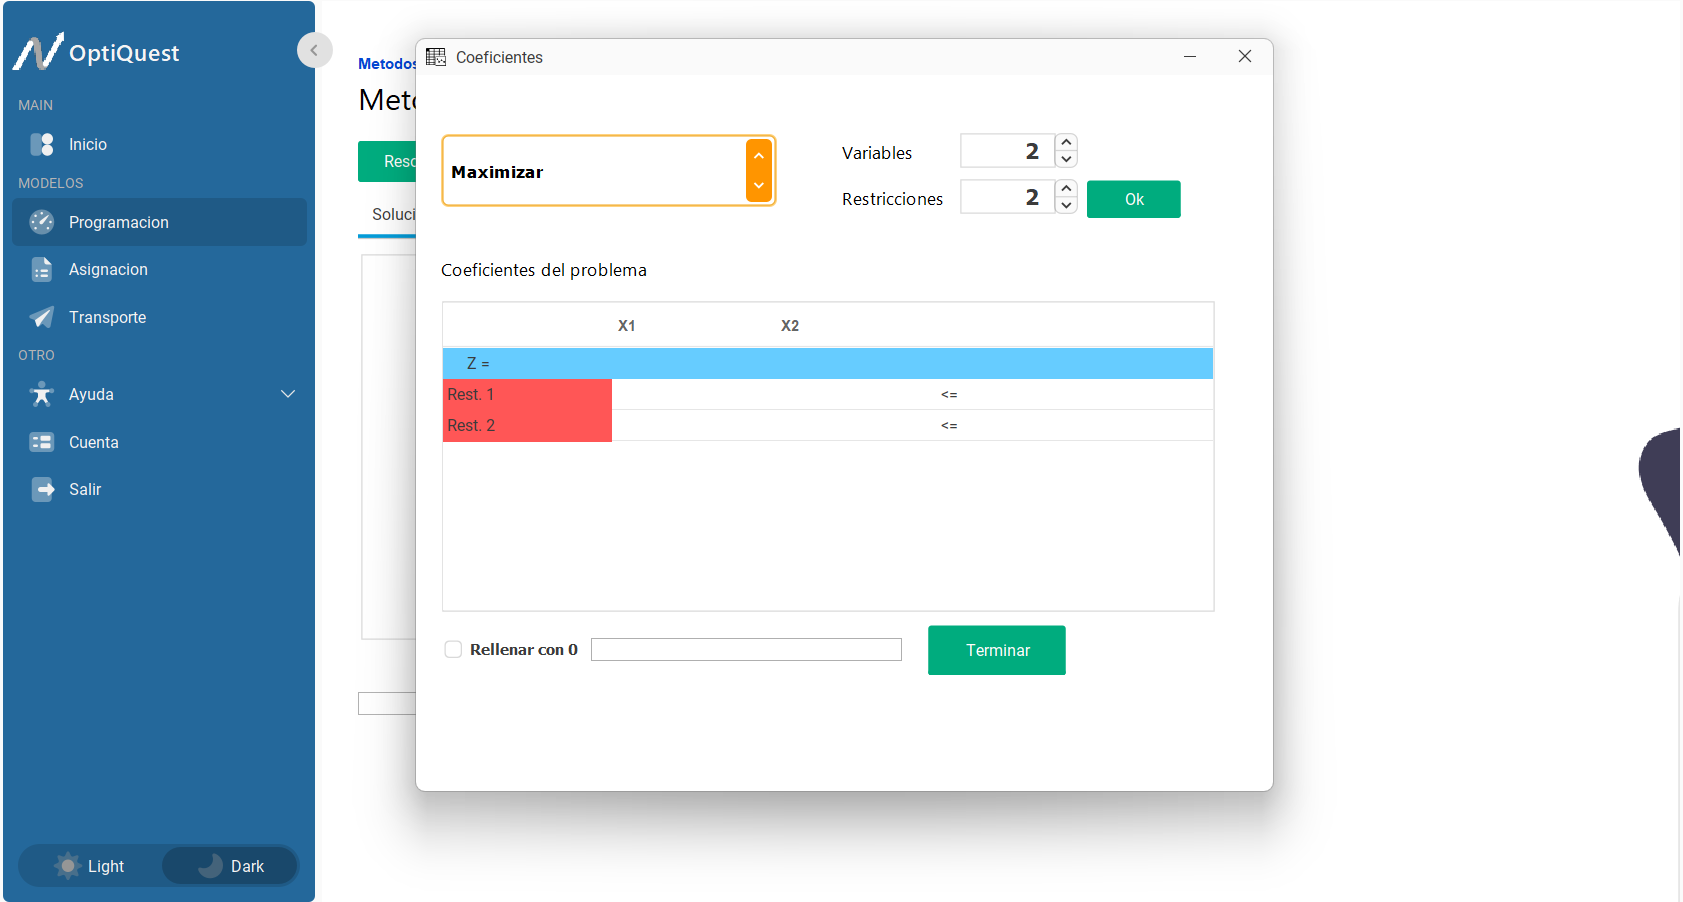Click the Asignacion document icon
Screen dimensions: 1683x902
click(x=42, y=270)
